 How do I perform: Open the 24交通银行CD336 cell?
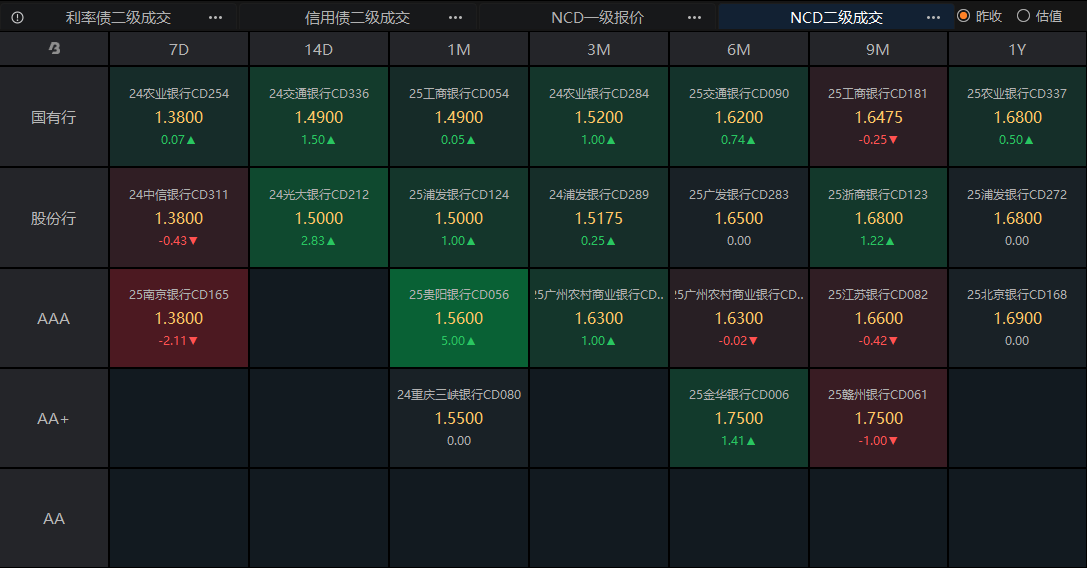point(319,117)
